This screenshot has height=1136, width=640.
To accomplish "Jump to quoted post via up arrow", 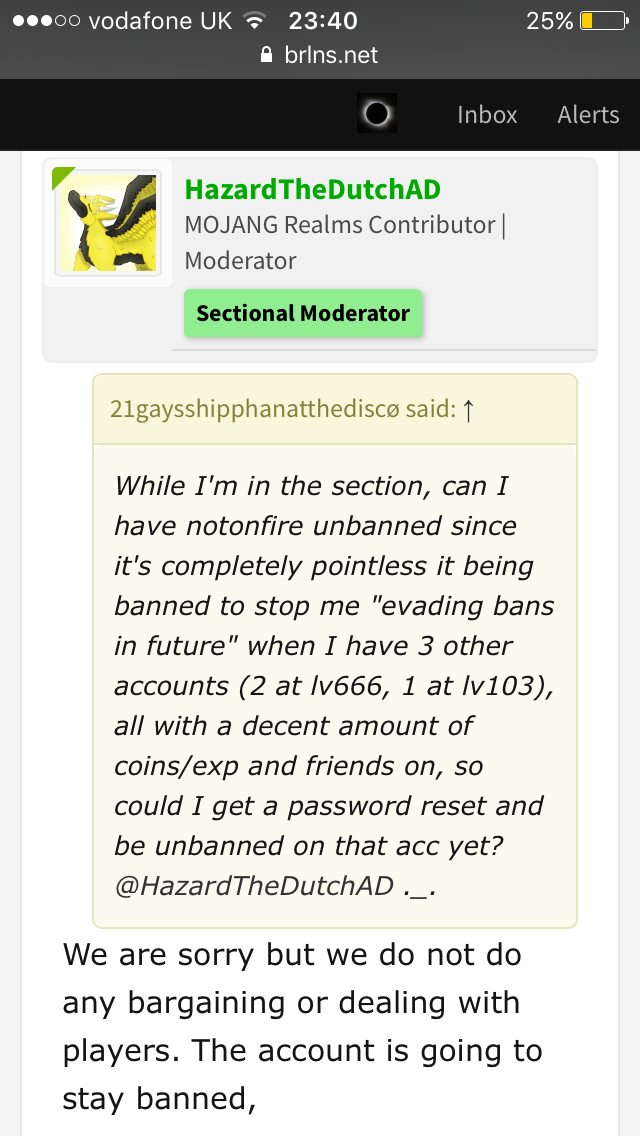I will [x=468, y=410].
